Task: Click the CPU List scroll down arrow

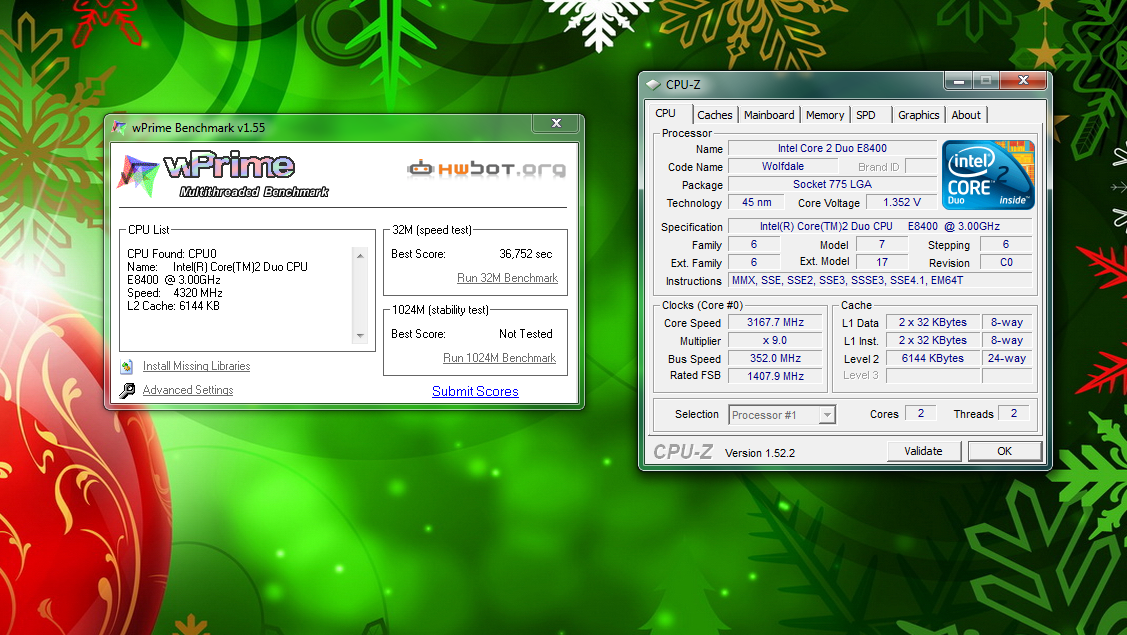Action: [360, 335]
